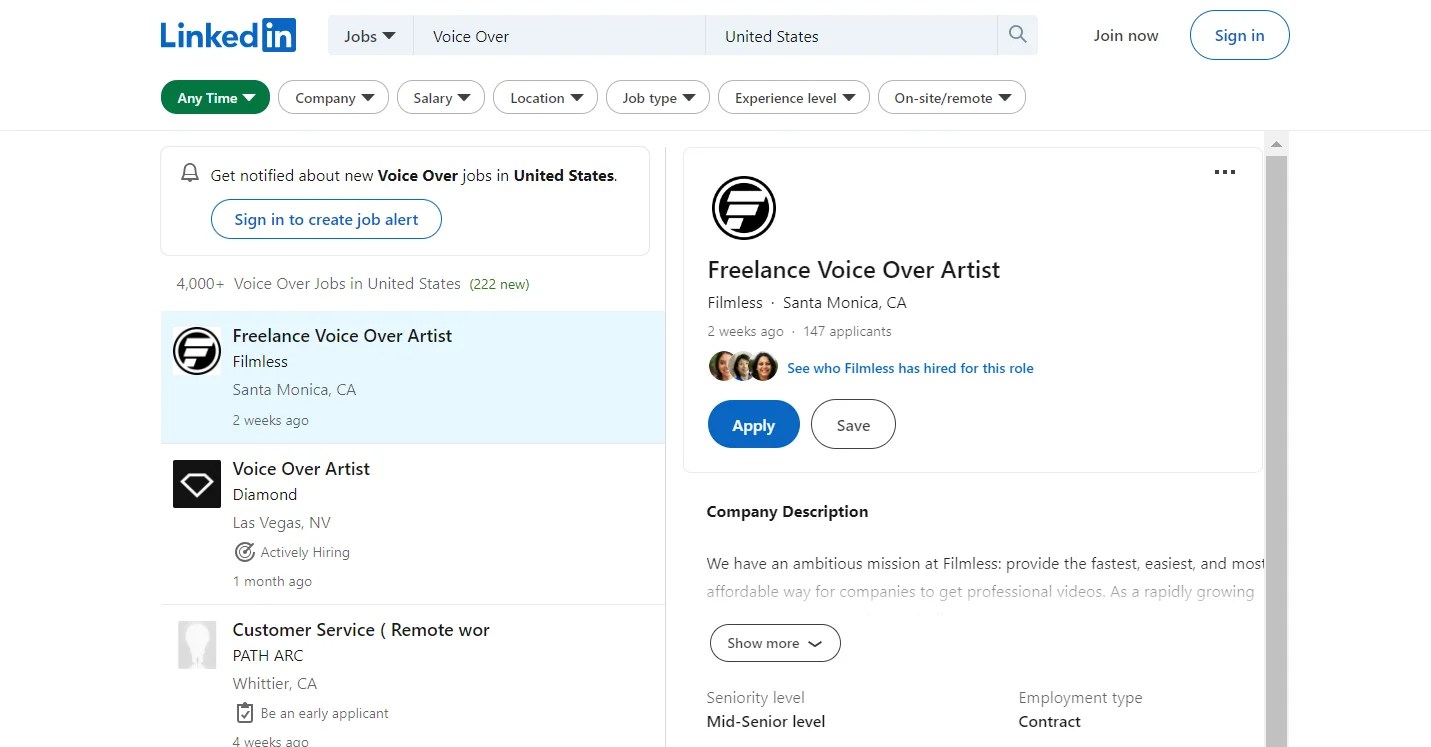This screenshot has width=1431, height=747.
Task: Click the United States location field
Action: click(x=851, y=36)
